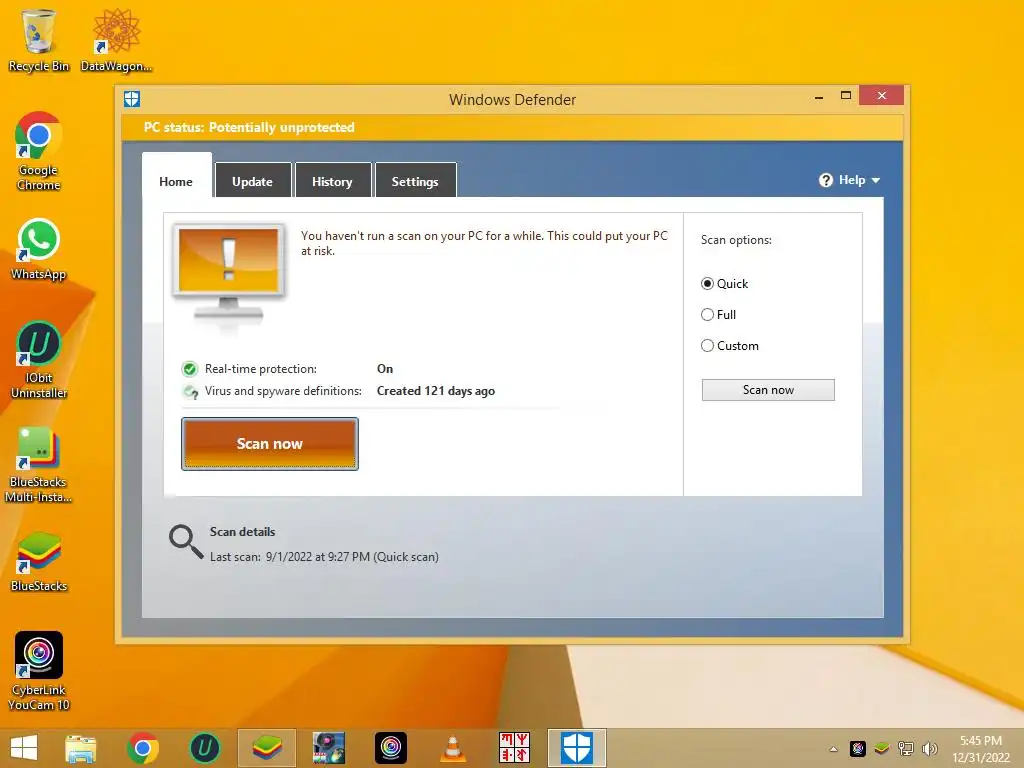The image size is (1024, 768).
Task: Open the red symbols app in taskbar
Action: coord(515,748)
